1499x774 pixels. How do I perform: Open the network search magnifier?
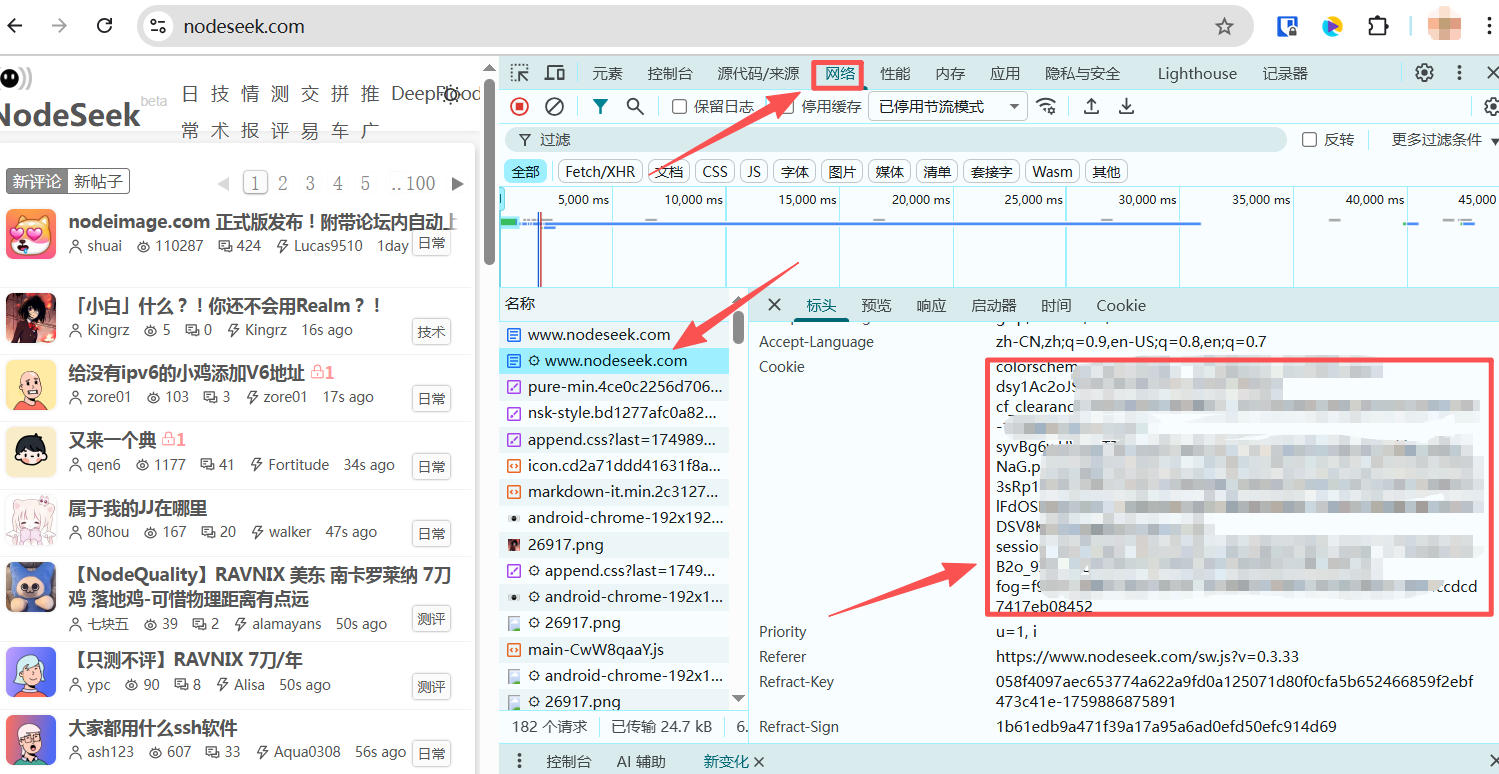(635, 106)
